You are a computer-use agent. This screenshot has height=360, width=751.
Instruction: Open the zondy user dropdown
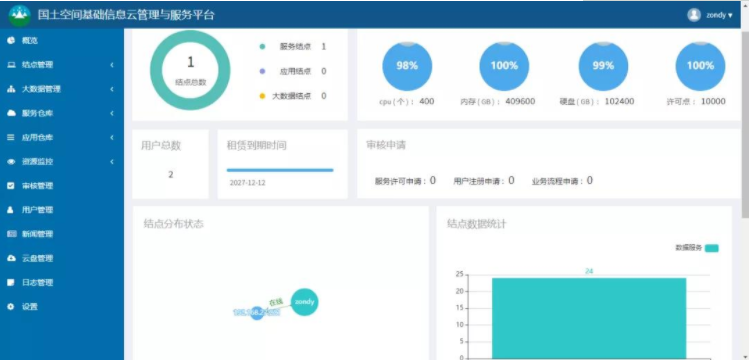[x=710, y=15]
